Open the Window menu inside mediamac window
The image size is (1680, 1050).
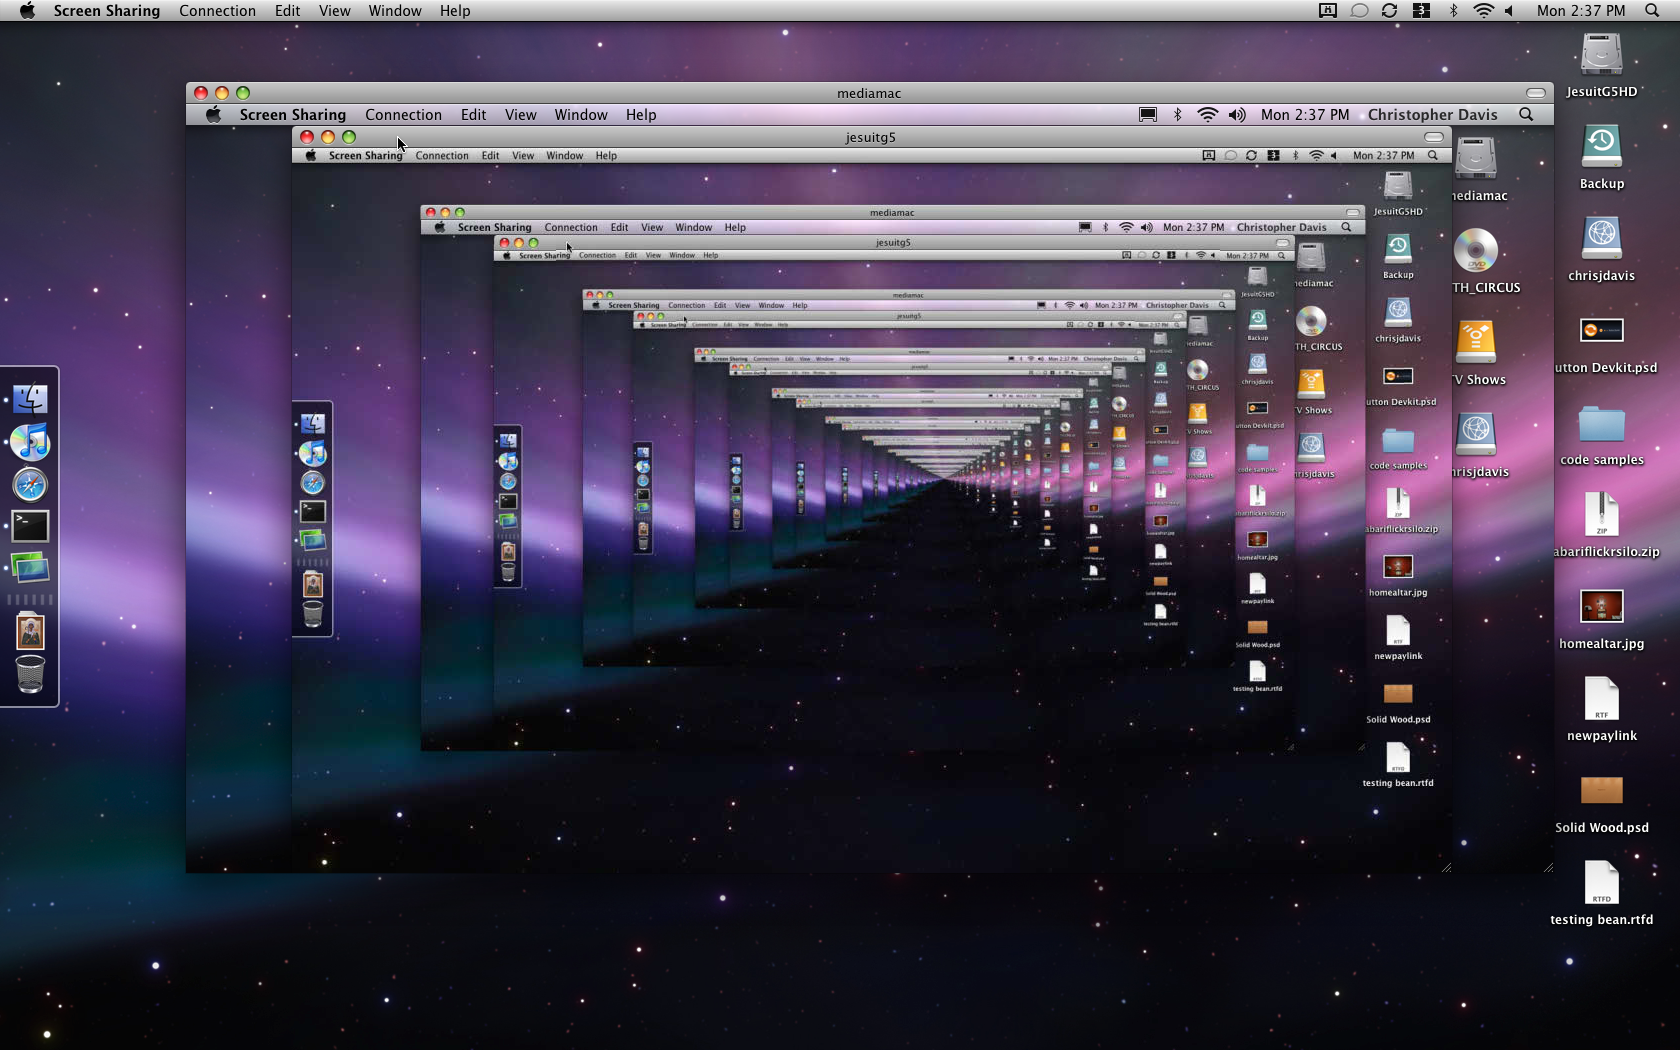[581, 115]
